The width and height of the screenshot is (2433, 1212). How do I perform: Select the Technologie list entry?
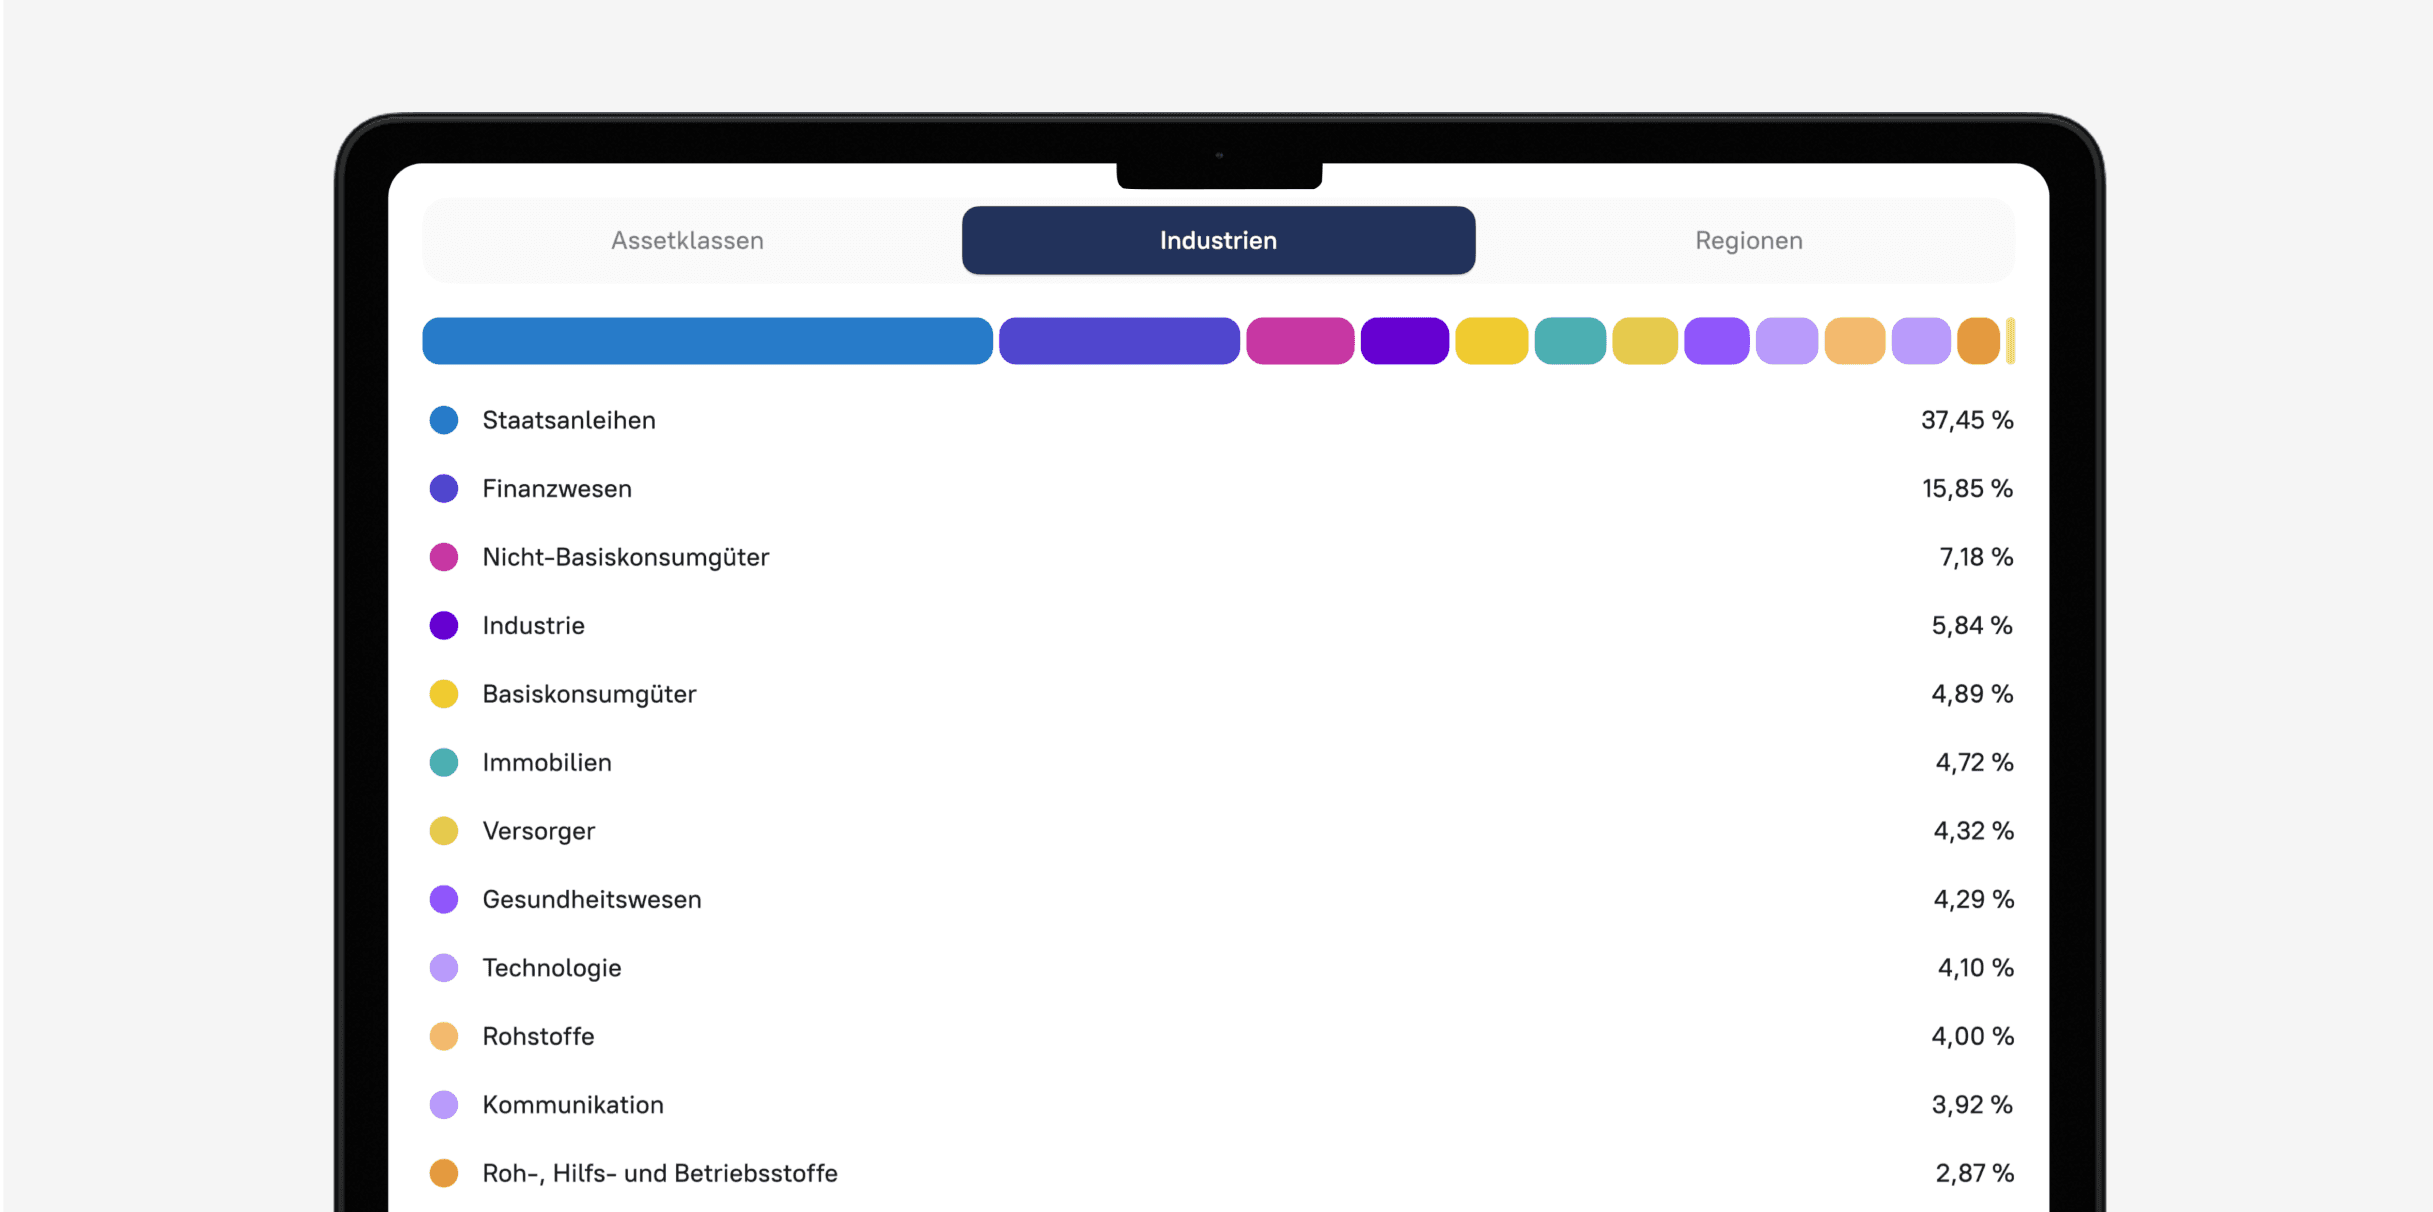pos(551,968)
